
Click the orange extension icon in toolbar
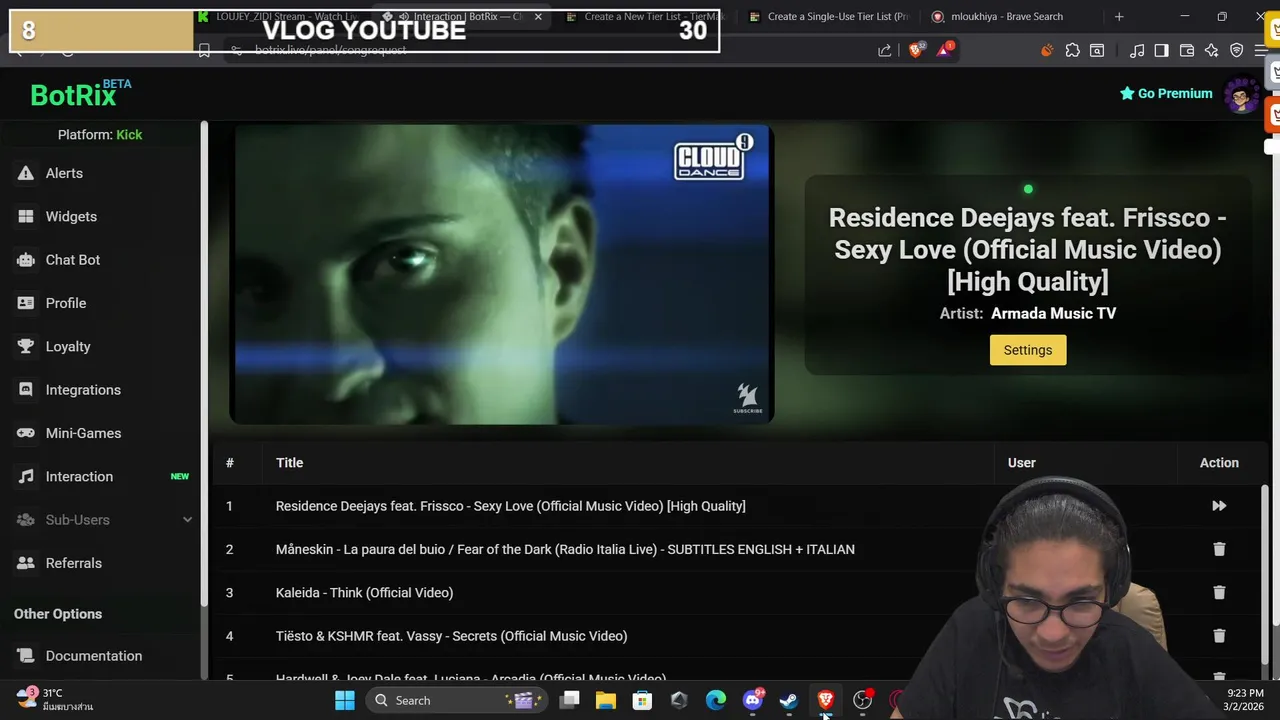(x=1047, y=50)
